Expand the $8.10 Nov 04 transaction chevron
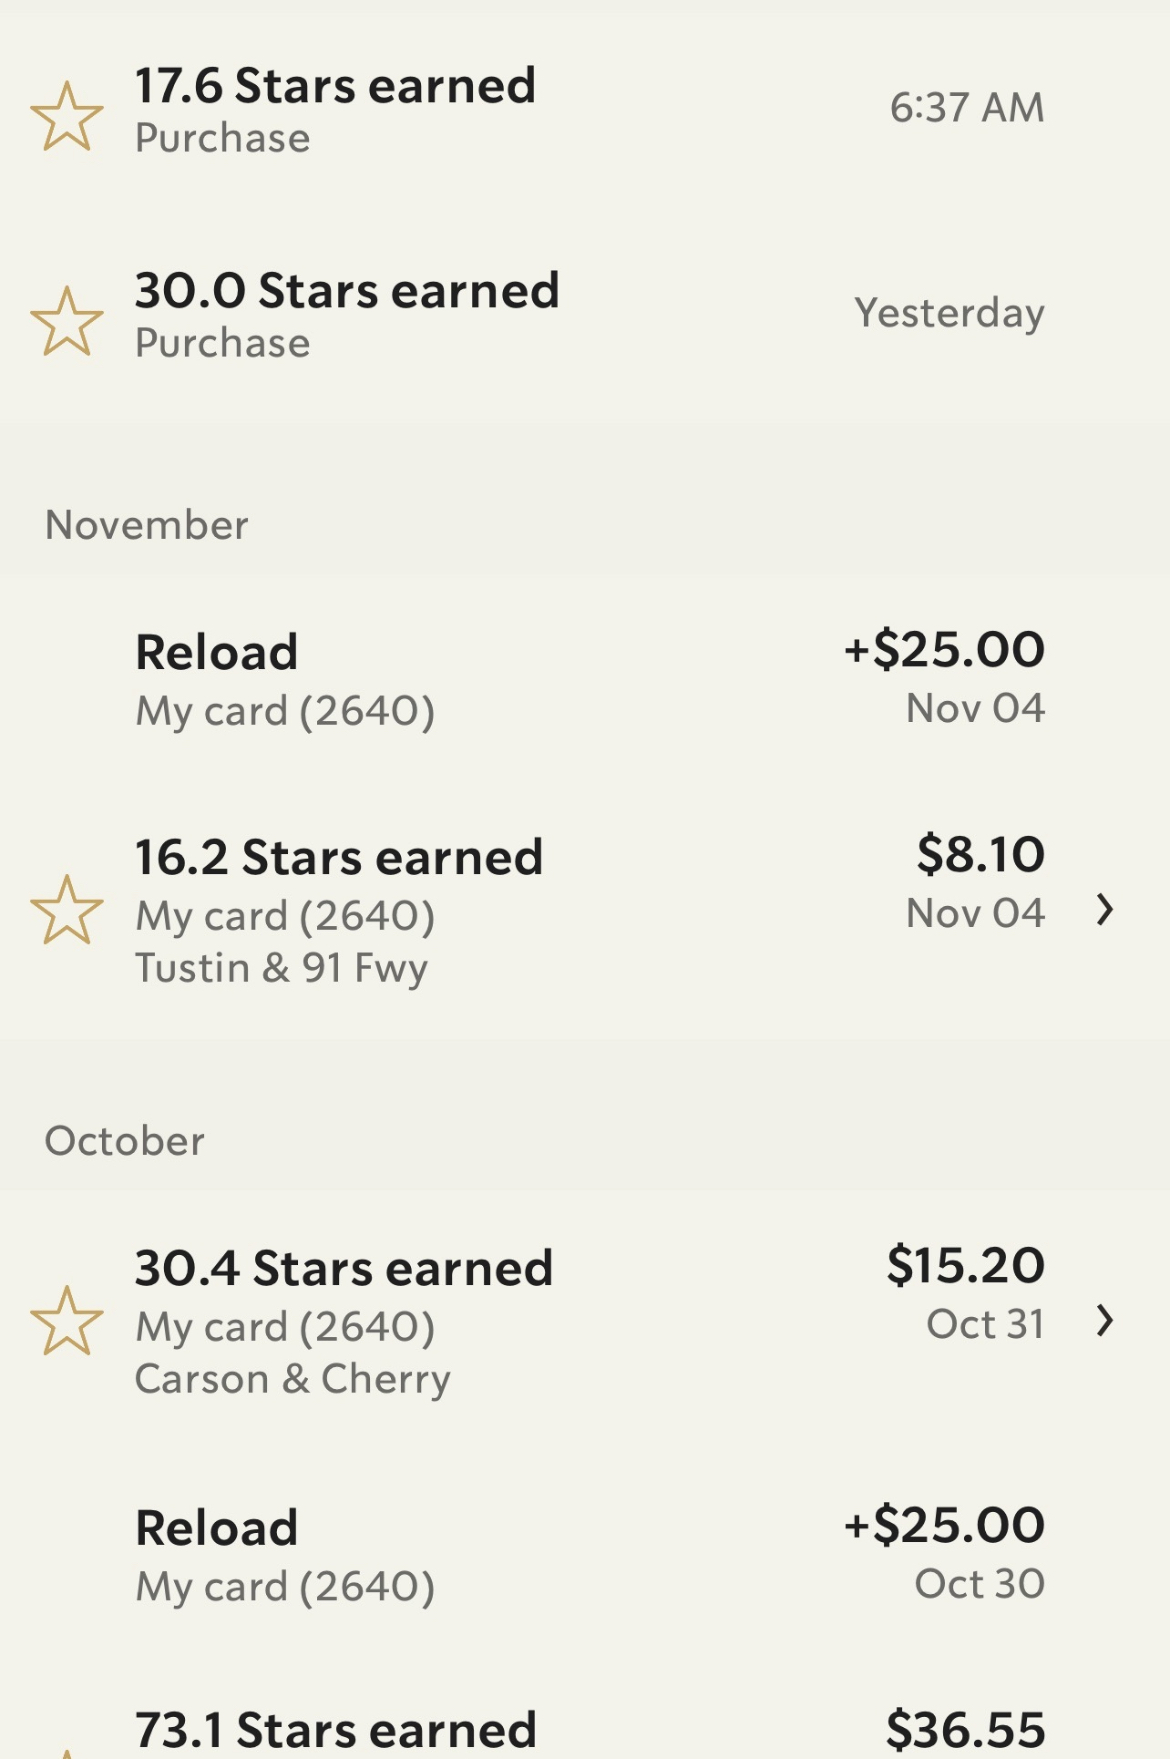Screen dimensions: 1170x1759 [1104, 910]
